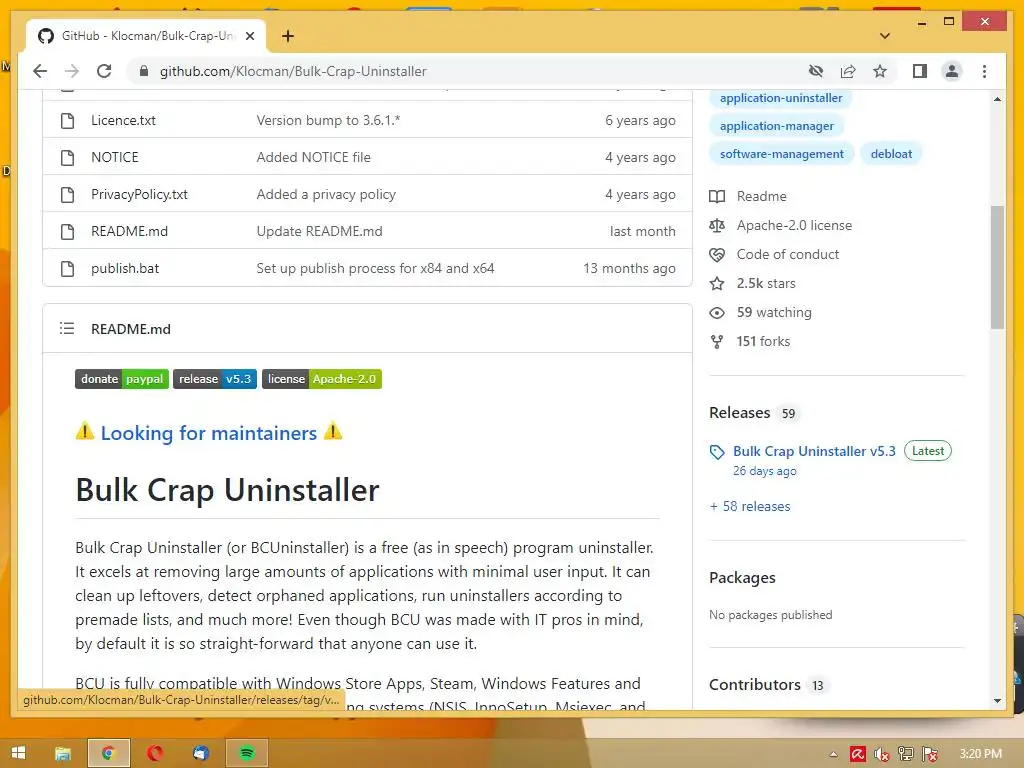Screen dimensions: 1024x768
Task: Open the browser side panel
Action: (x=920, y=71)
